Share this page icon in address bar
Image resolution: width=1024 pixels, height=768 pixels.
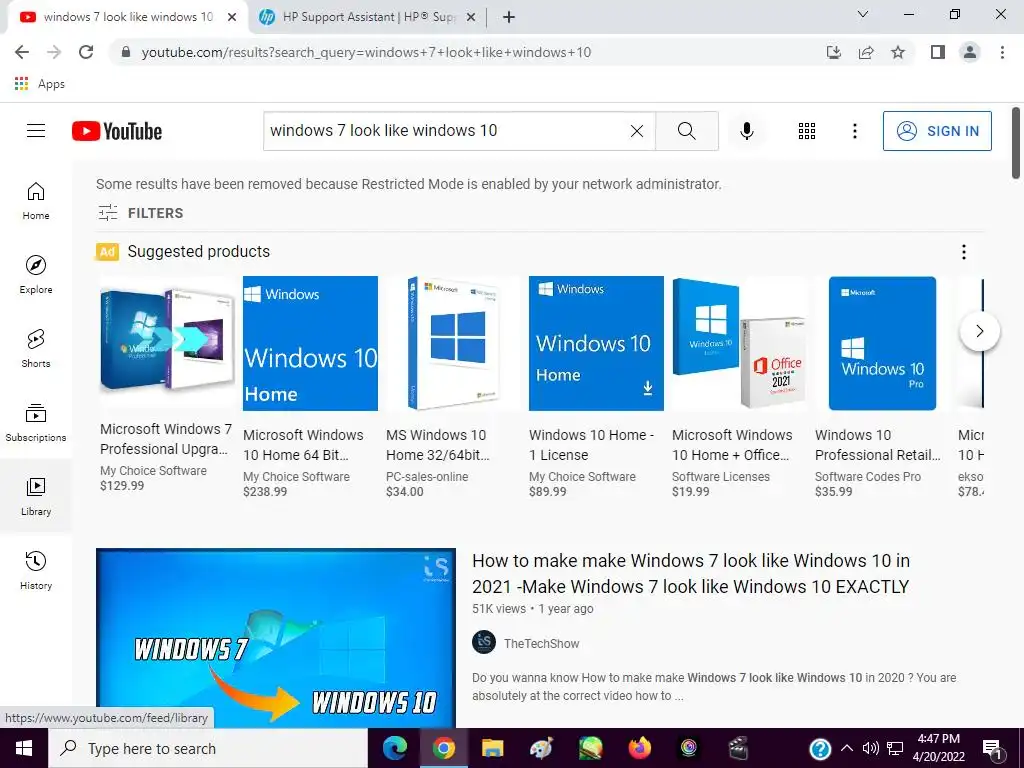click(x=866, y=52)
